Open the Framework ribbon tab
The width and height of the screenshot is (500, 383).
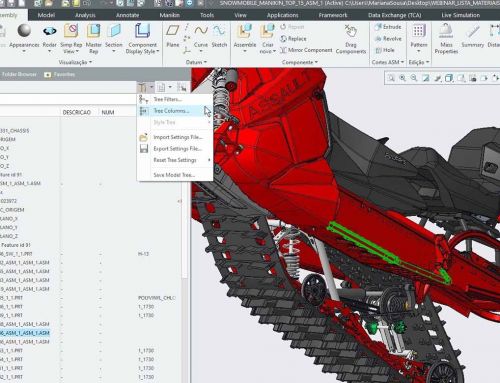(x=333, y=15)
